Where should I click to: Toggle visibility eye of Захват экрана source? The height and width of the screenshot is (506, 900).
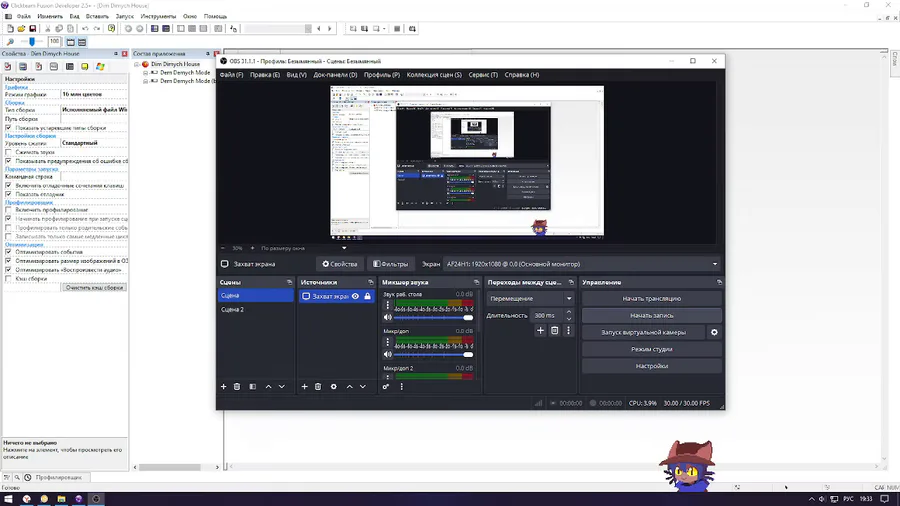coord(355,296)
